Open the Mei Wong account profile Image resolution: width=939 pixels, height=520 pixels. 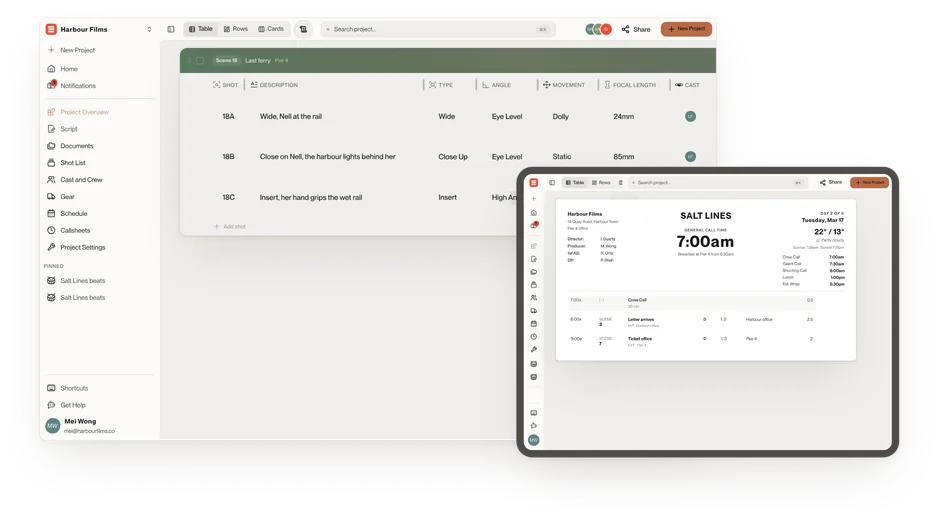coord(80,425)
